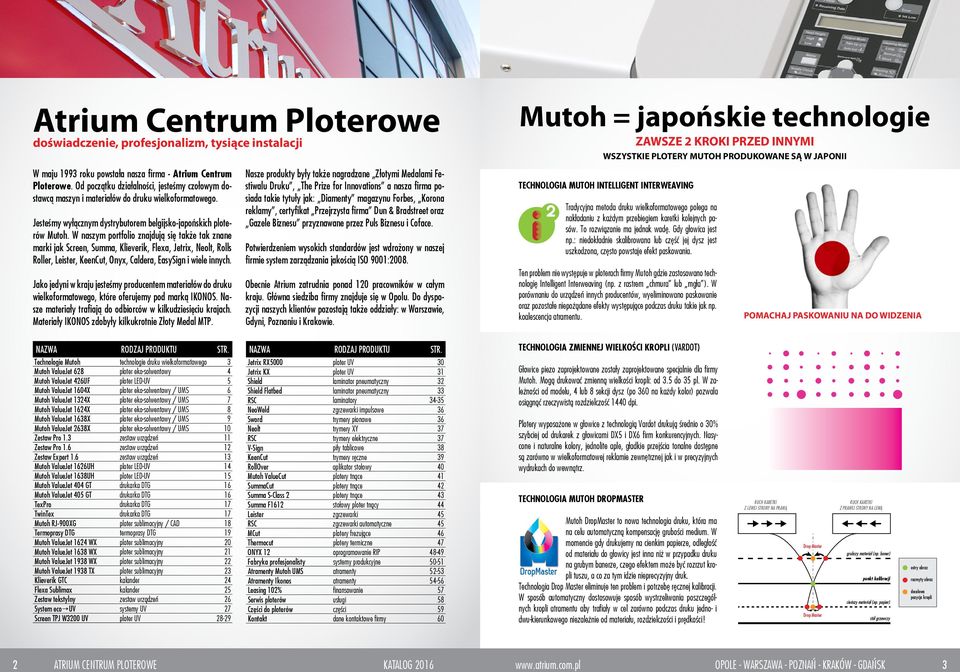
Task: Select the 'Mutoh RJ-900XG' row
Action: click(132, 524)
